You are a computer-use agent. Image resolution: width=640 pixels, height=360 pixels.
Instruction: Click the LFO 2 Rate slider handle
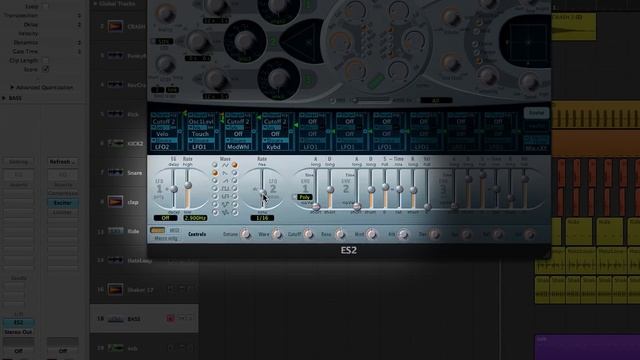point(262,192)
